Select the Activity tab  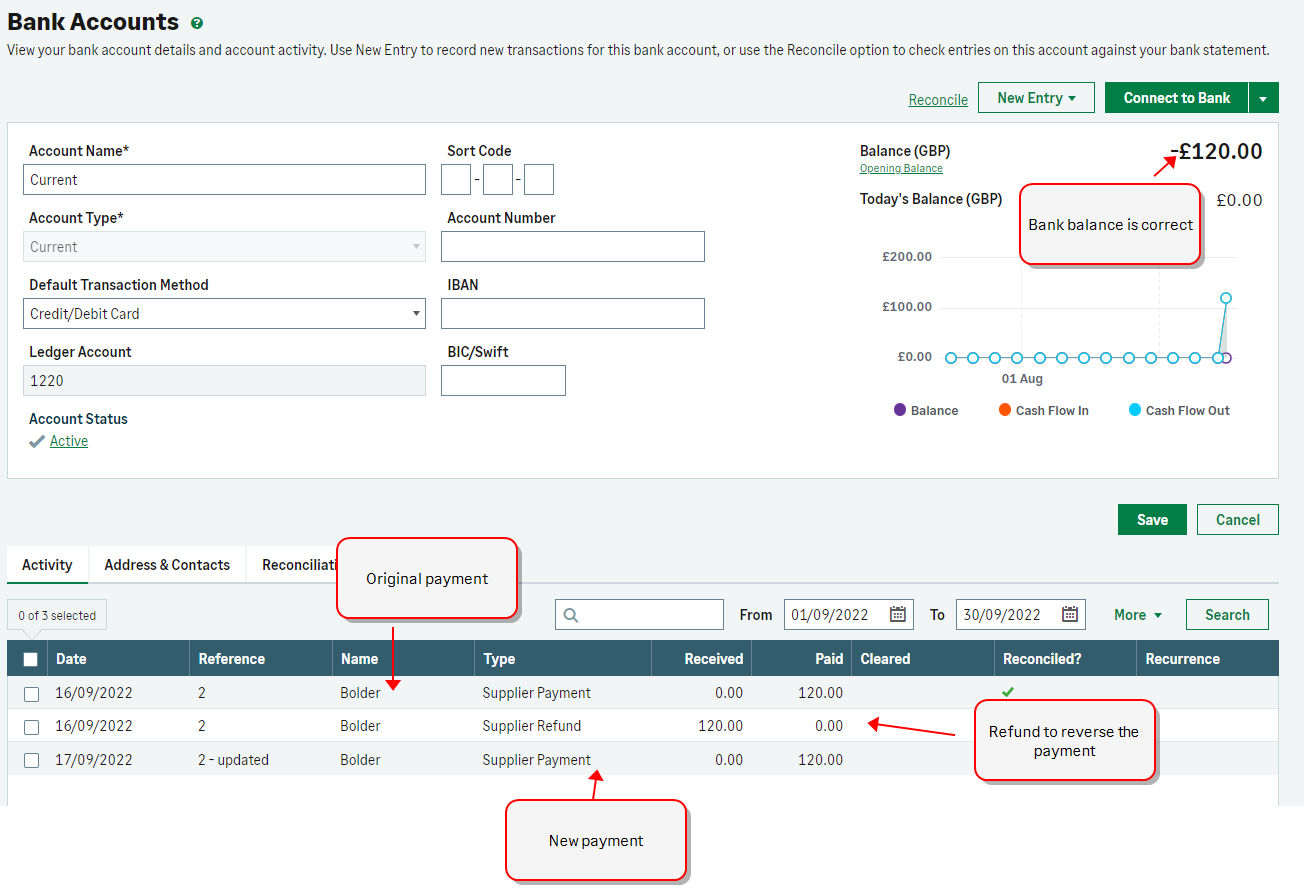pyautogui.click(x=47, y=565)
